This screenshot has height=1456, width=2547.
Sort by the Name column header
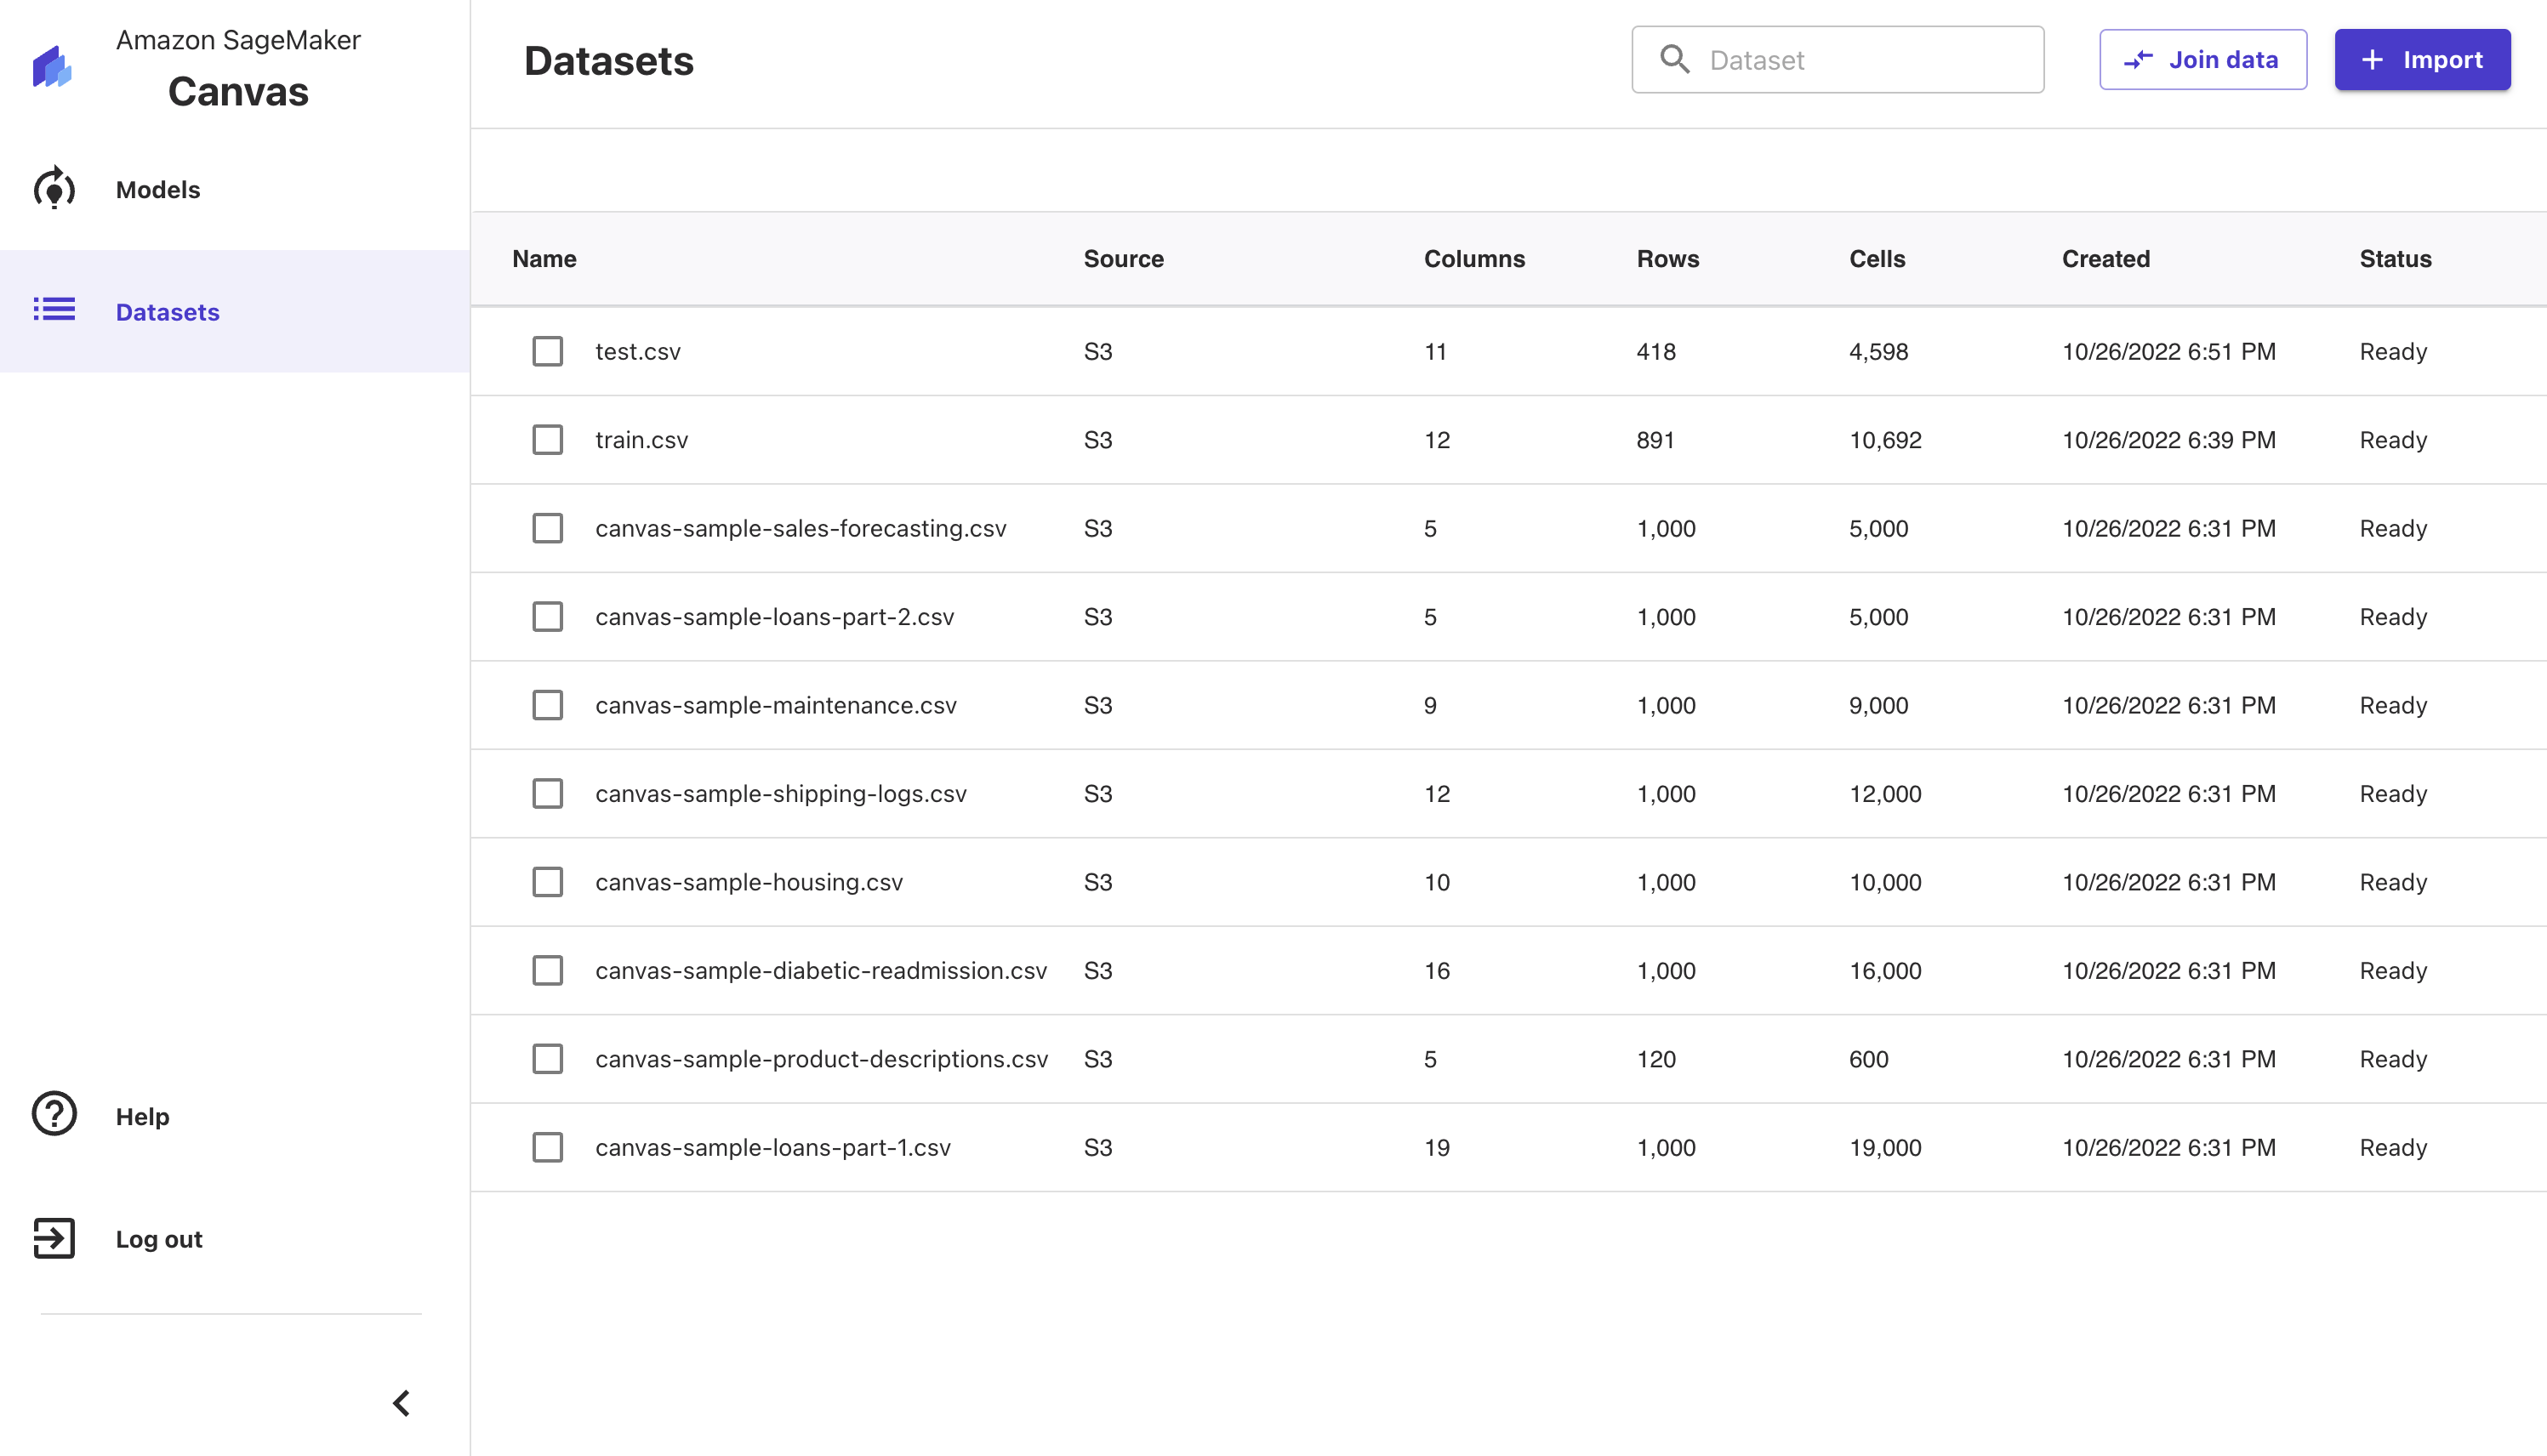[544, 259]
